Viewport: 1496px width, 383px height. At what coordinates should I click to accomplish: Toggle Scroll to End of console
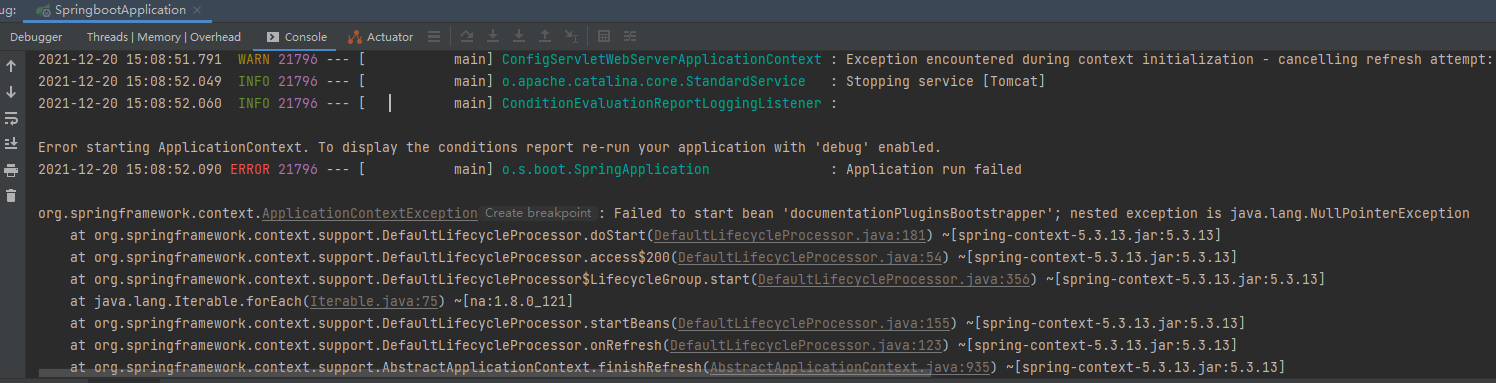coord(11,144)
